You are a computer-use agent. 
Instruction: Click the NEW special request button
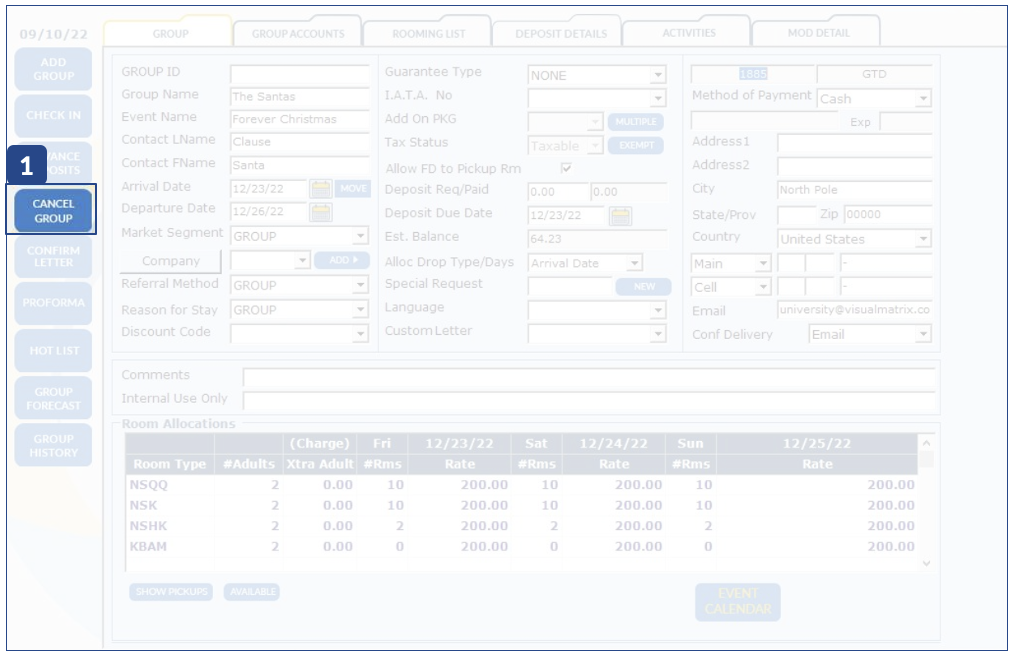coord(643,286)
